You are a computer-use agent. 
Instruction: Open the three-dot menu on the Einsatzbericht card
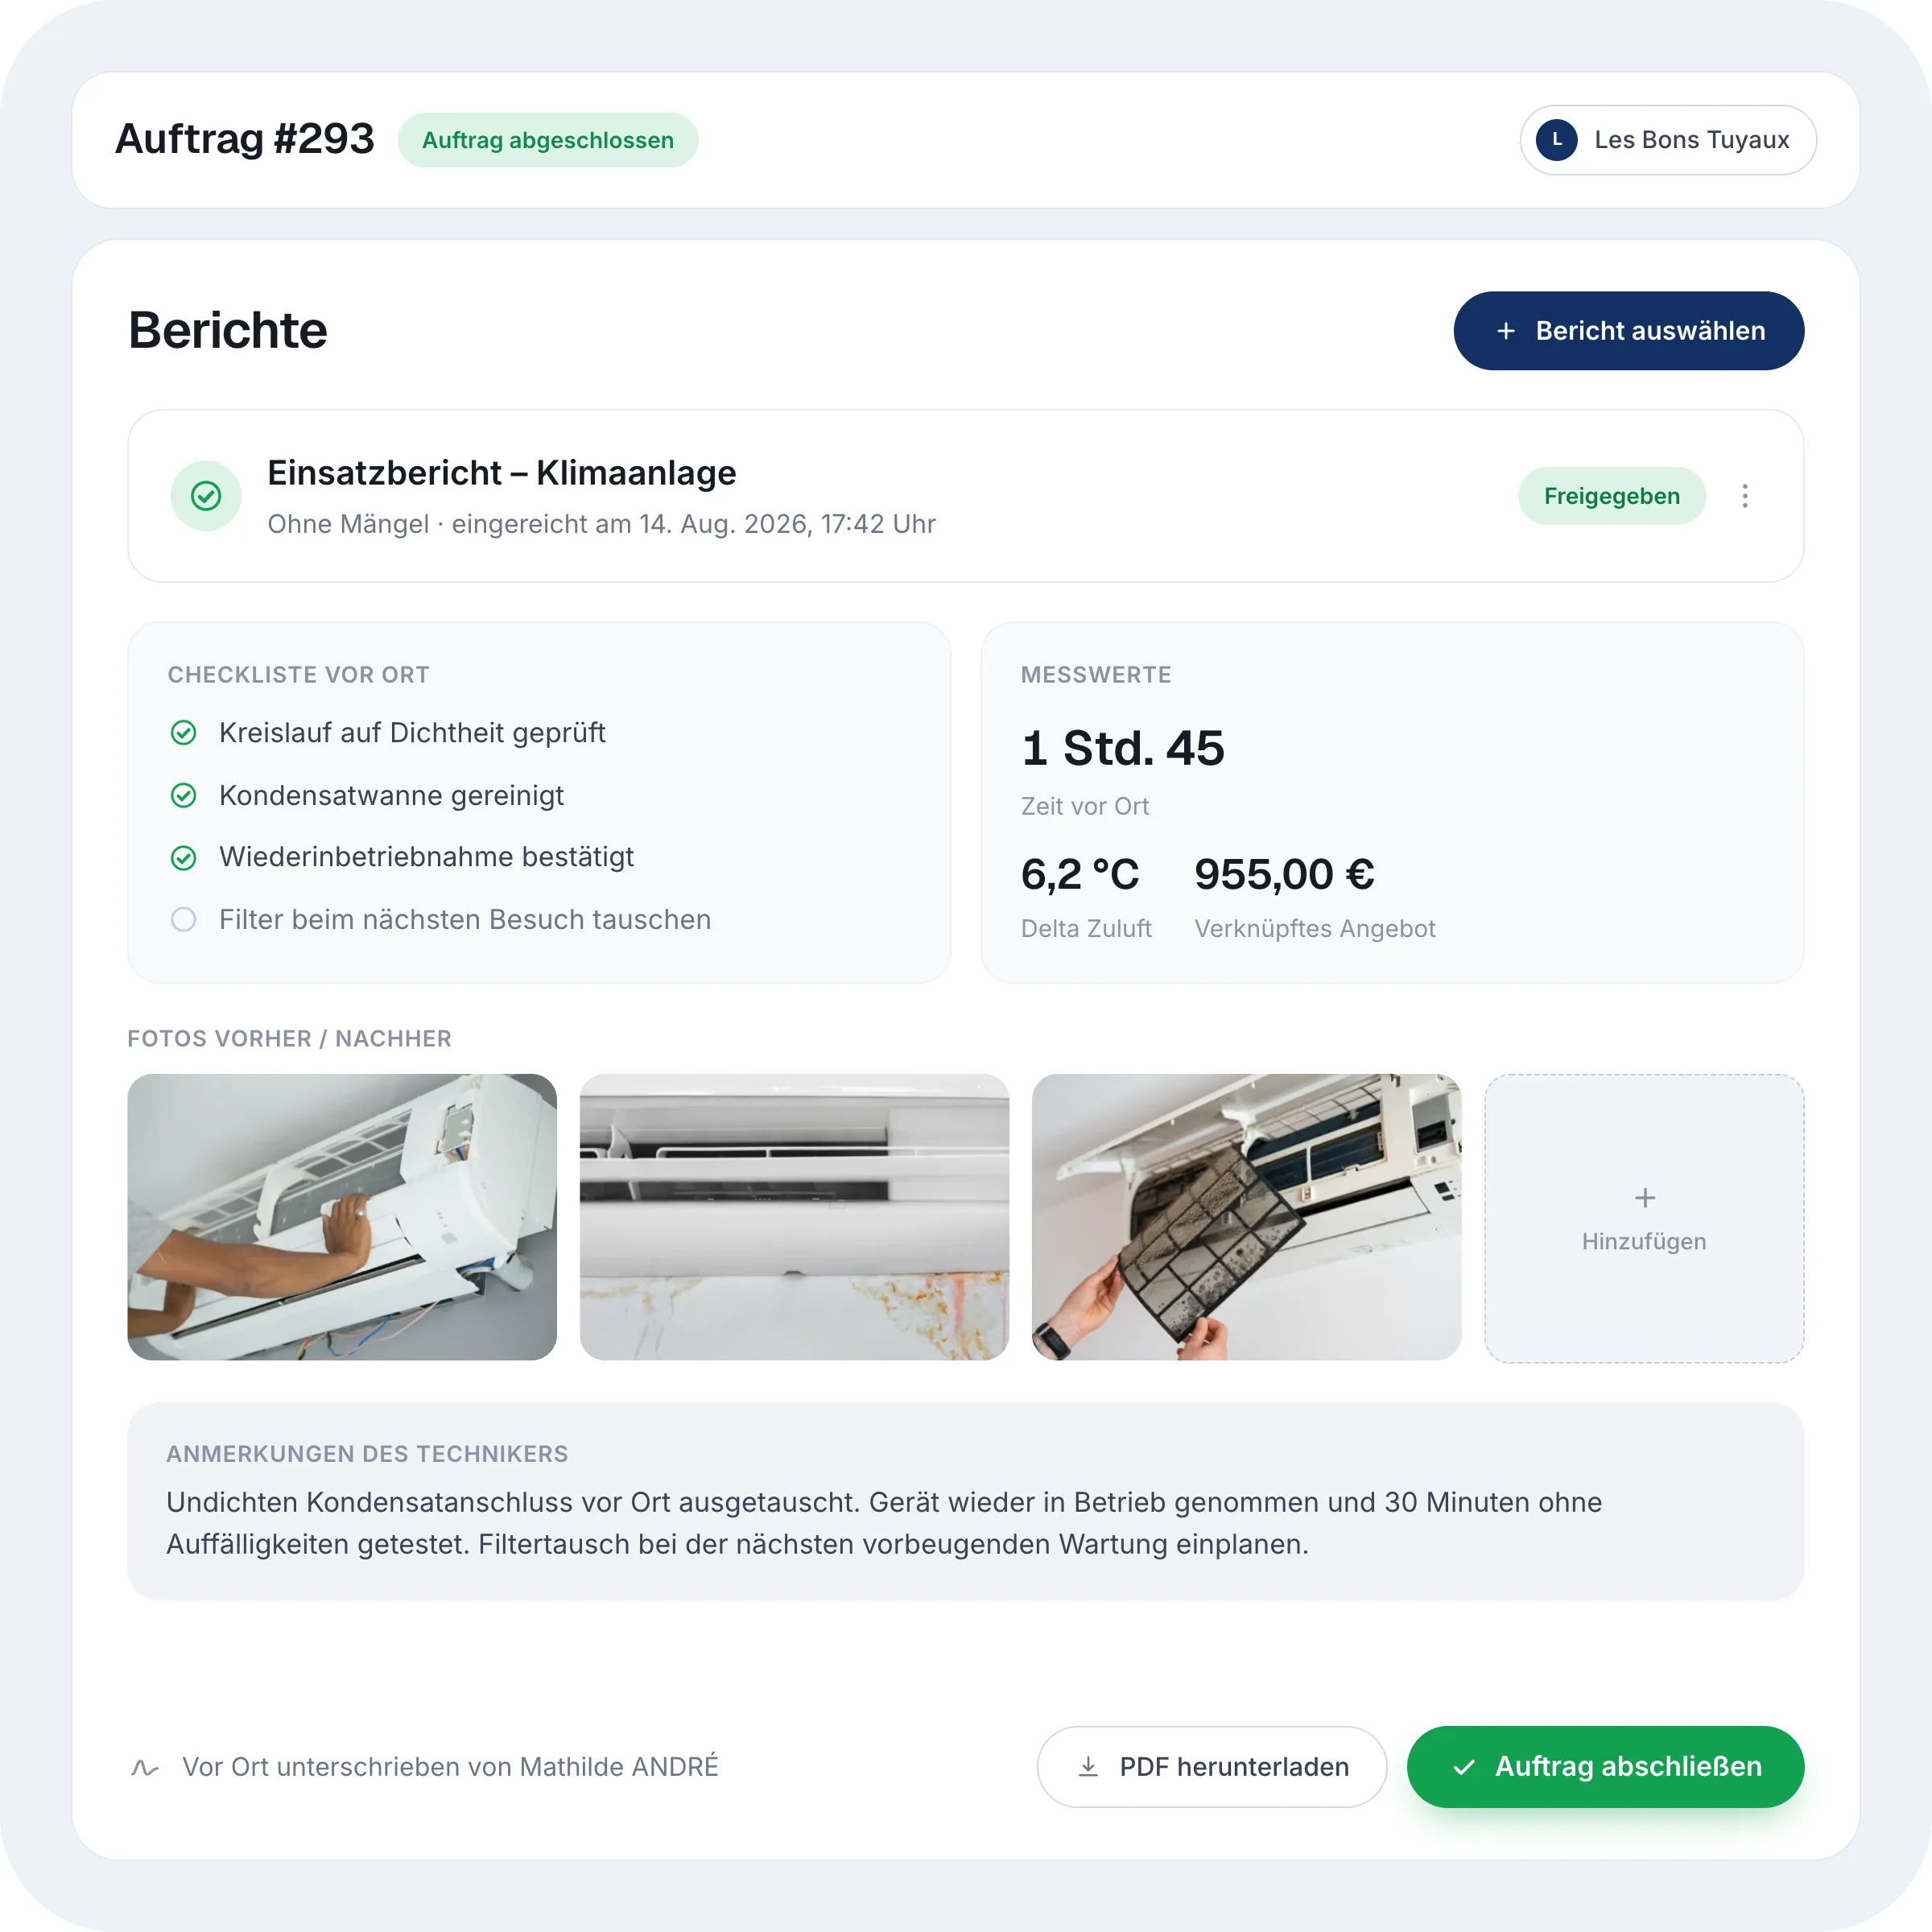[x=1745, y=496]
